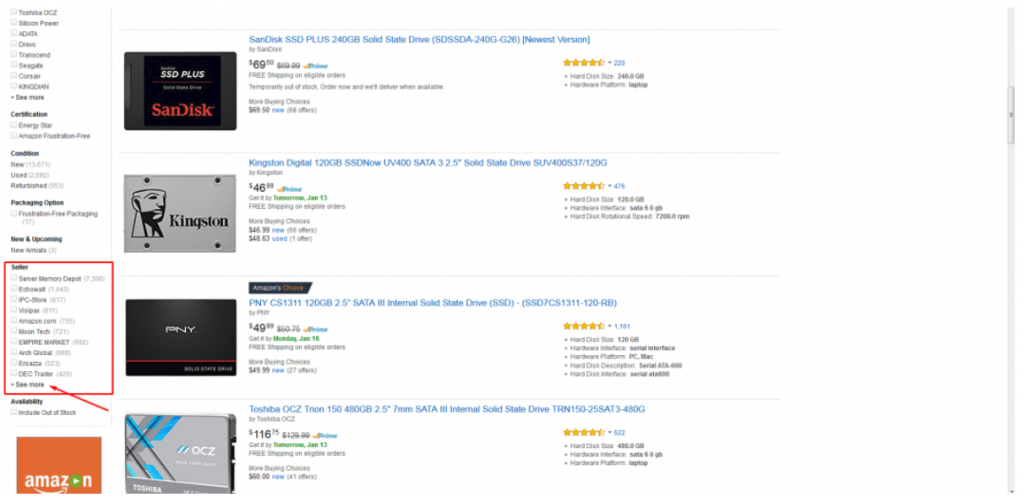Click the PNY CS1311 product image

point(180,337)
